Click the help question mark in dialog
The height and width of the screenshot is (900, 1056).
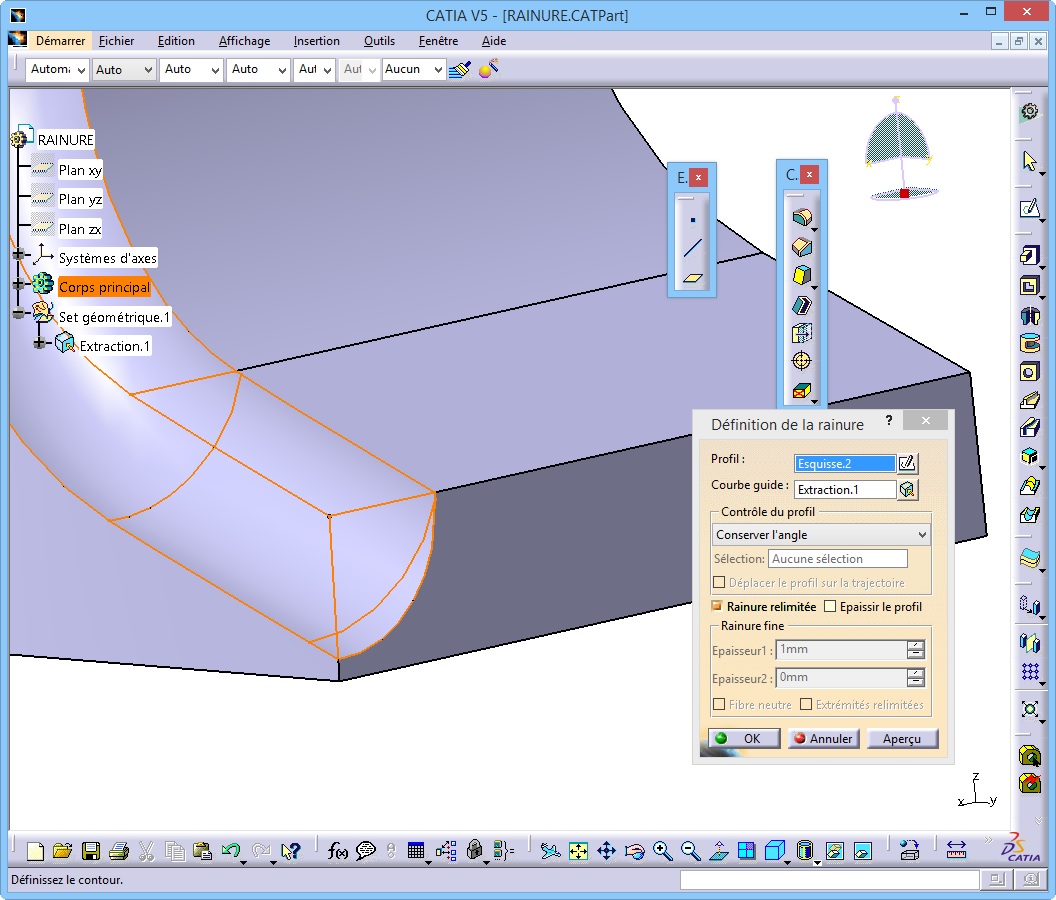click(x=889, y=421)
